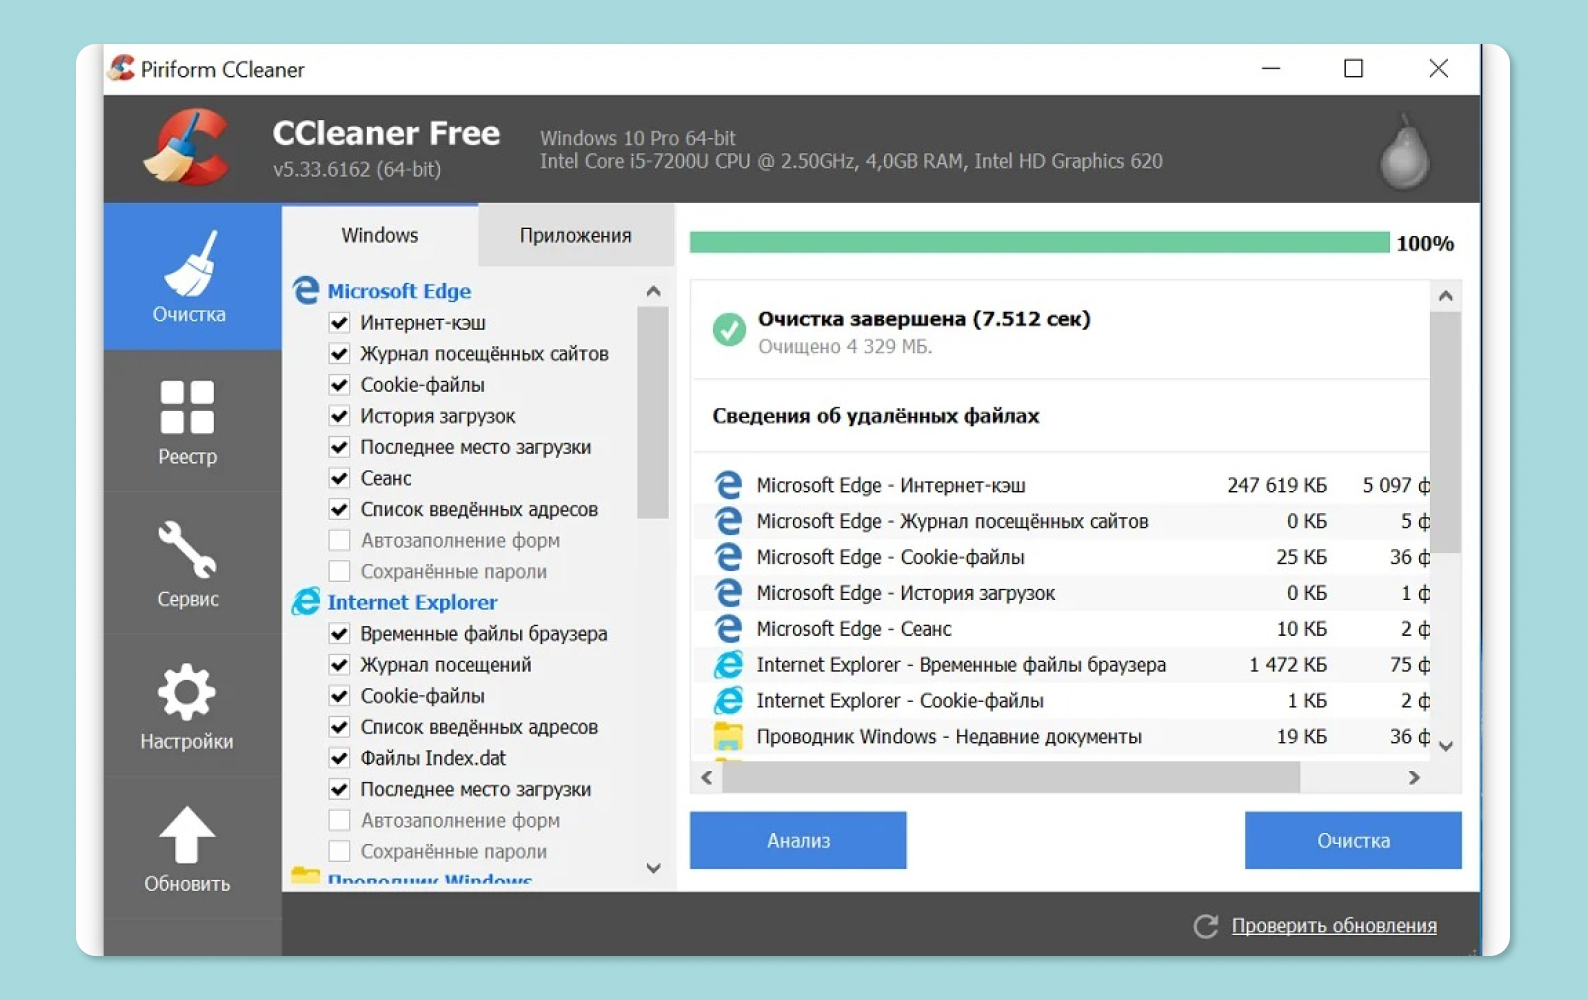Screen dimensions: 1588x1000
Task: Click refresh icon beside Проверить обновления
Action: 1206,926
